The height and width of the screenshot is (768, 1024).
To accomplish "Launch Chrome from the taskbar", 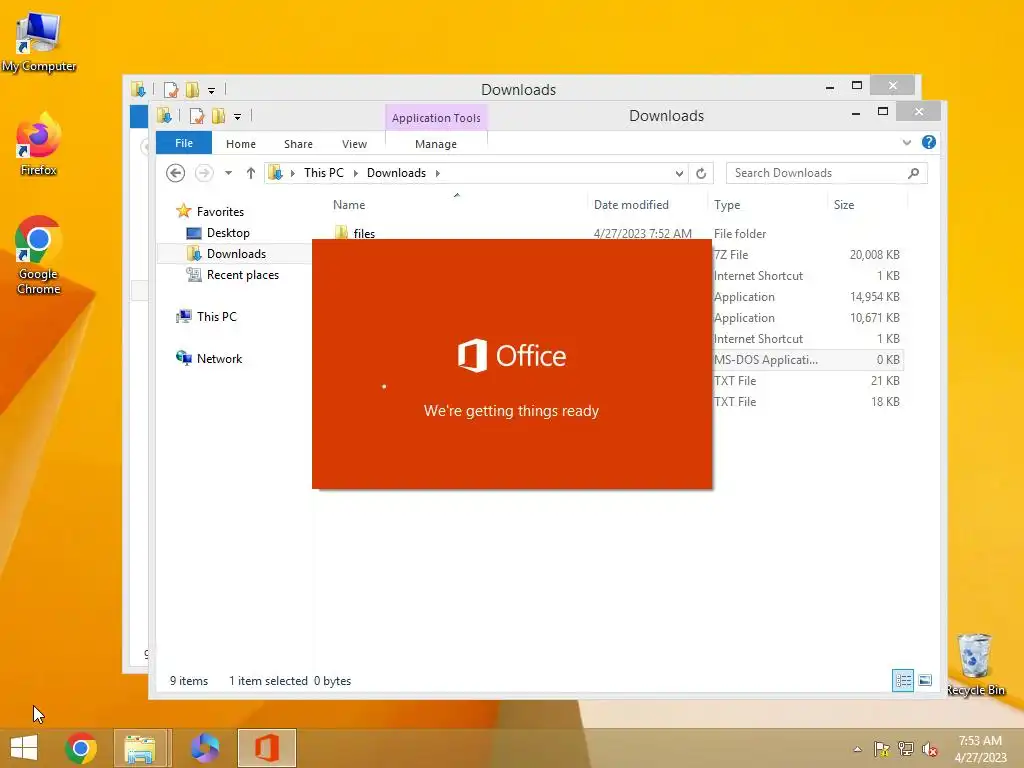I will coord(80,748).
